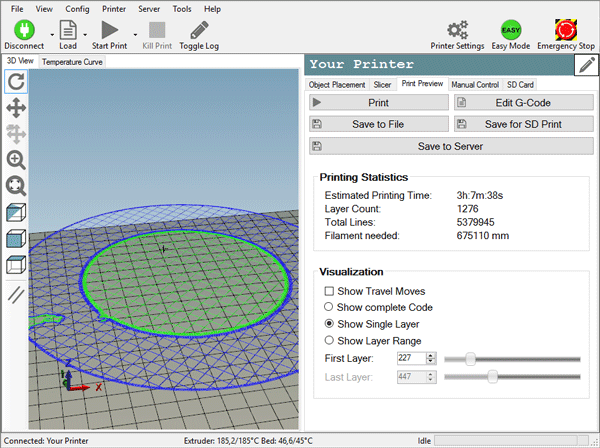
Task: Switch to isometric cube view
Action: click(x=16, y=213)
